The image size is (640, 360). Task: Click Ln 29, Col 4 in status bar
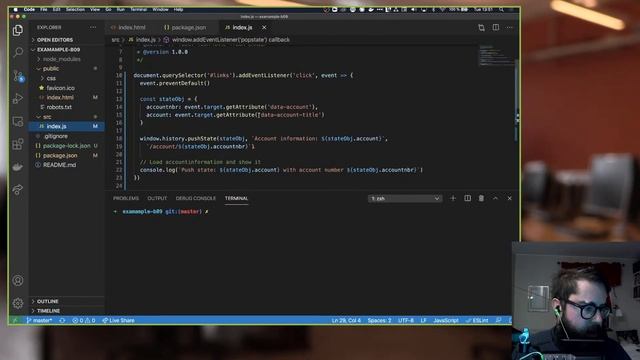point(346,320)
